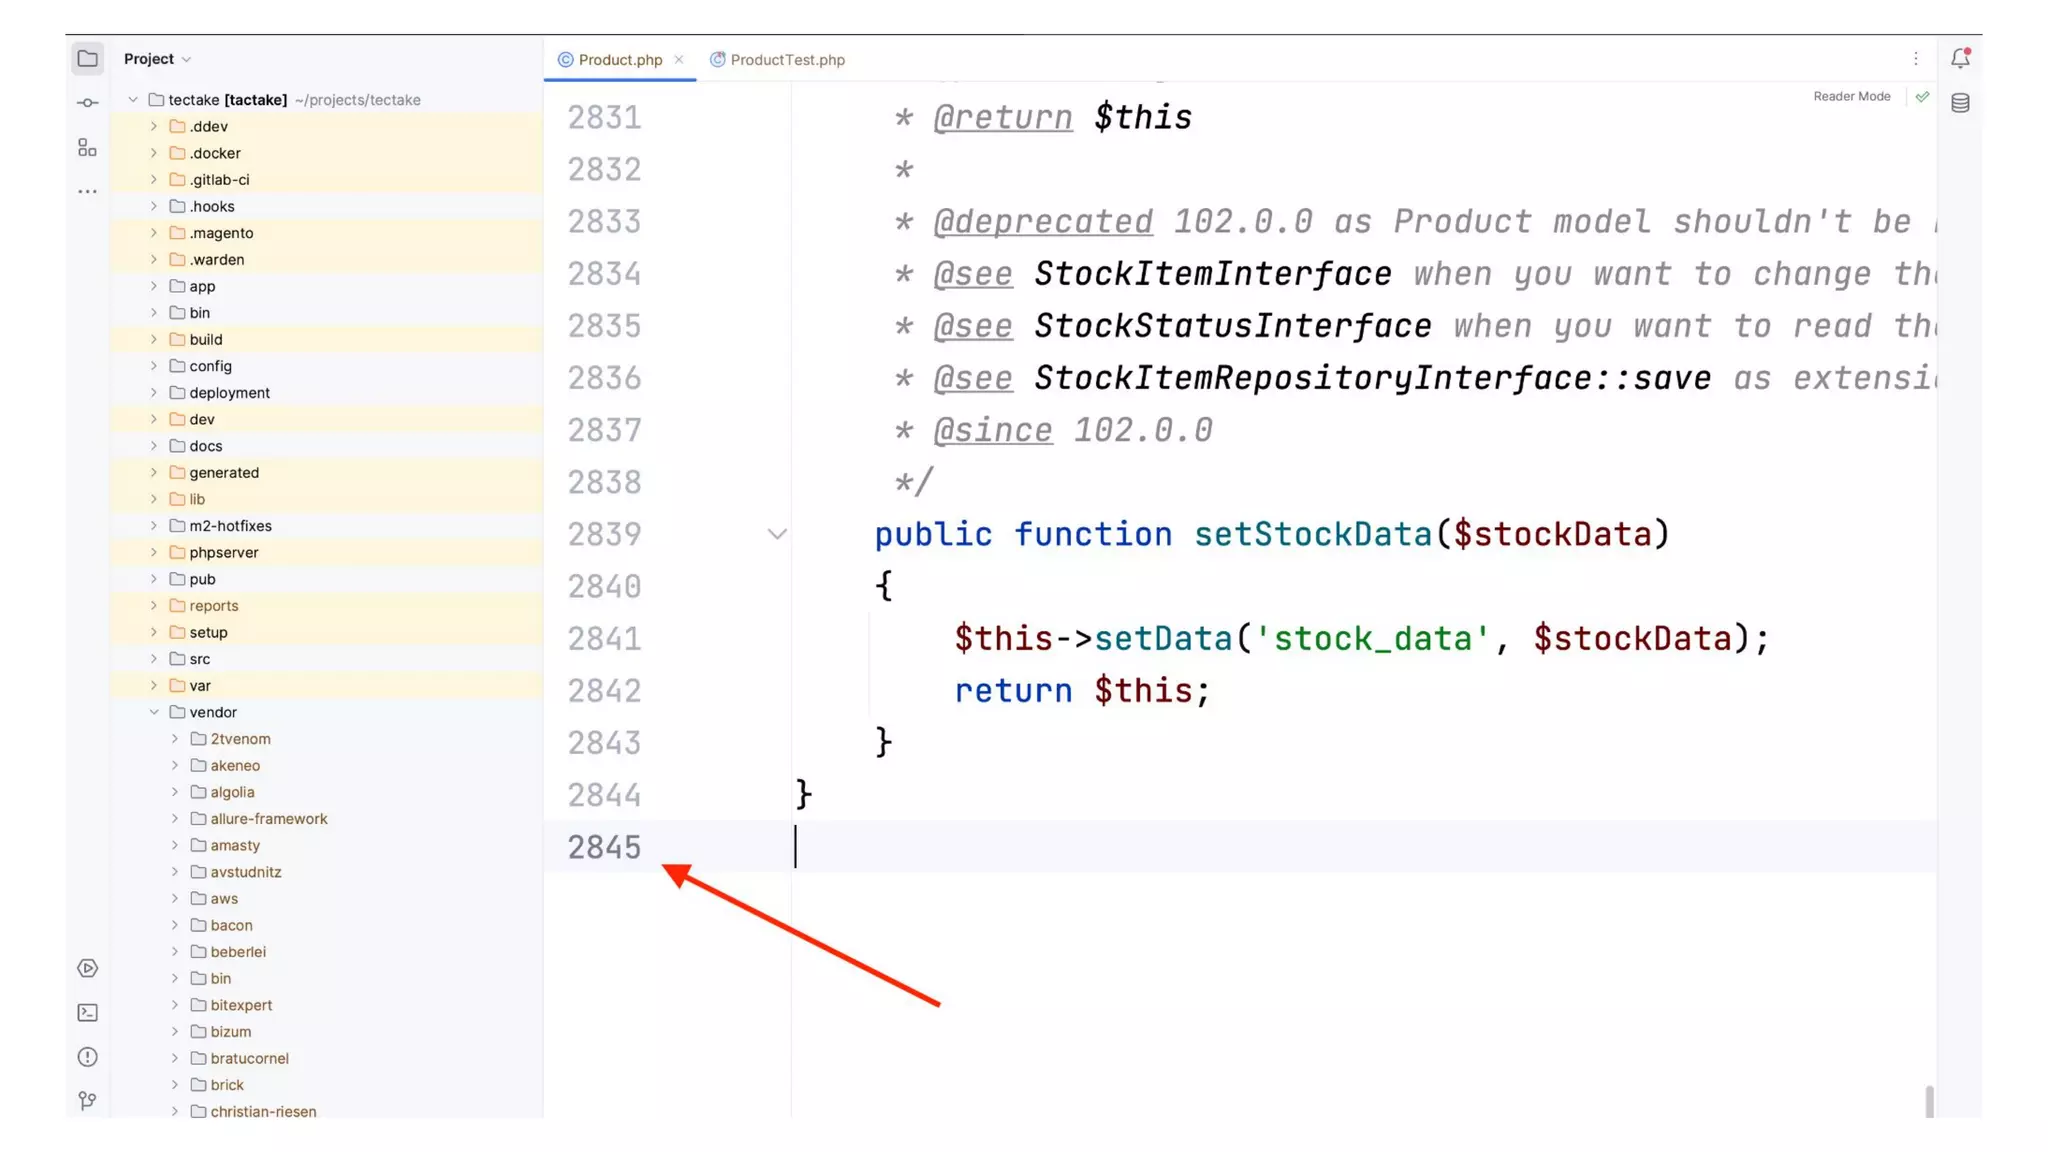Open the Commit tool window icon
2048x1152 pixels.
click(88, 103)
